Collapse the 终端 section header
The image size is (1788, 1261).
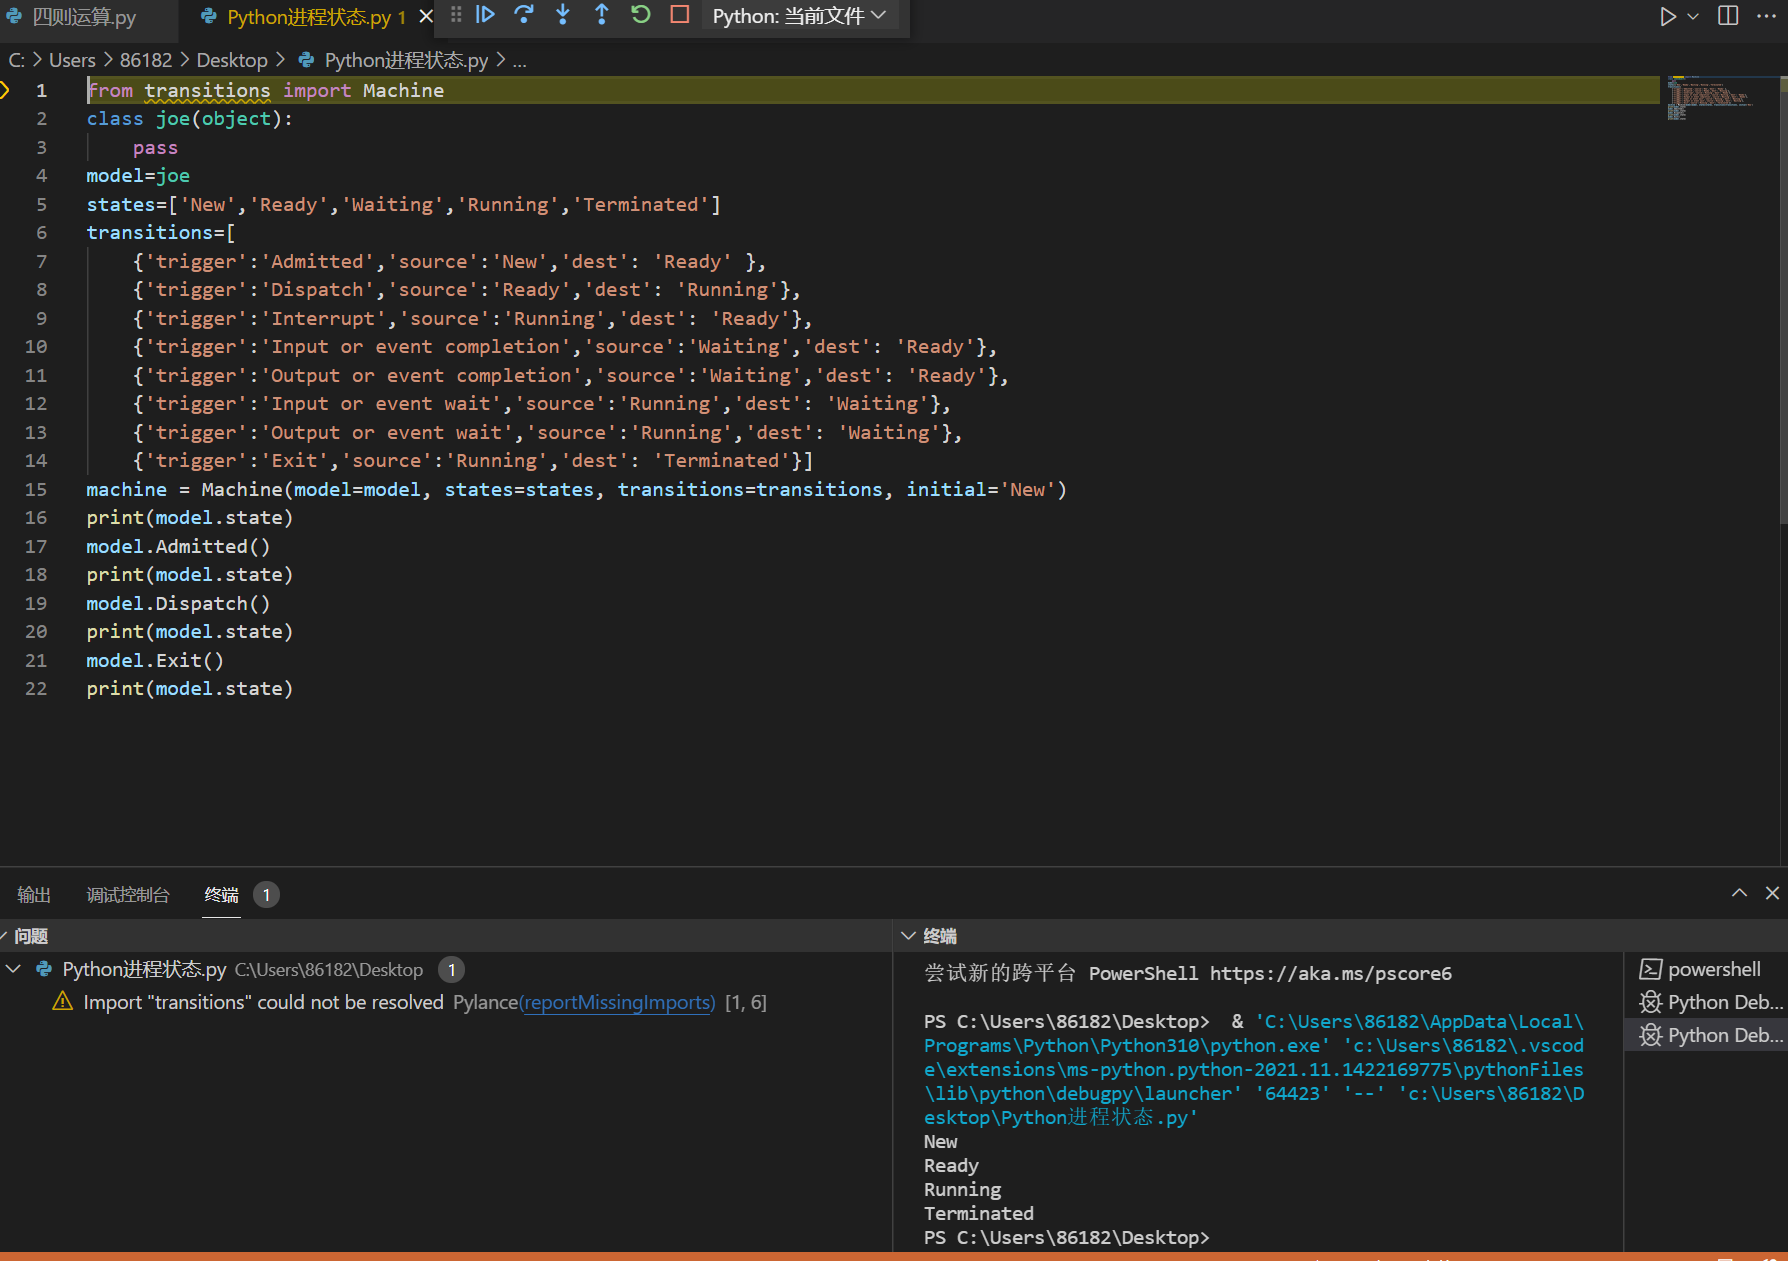pos(908,936)
